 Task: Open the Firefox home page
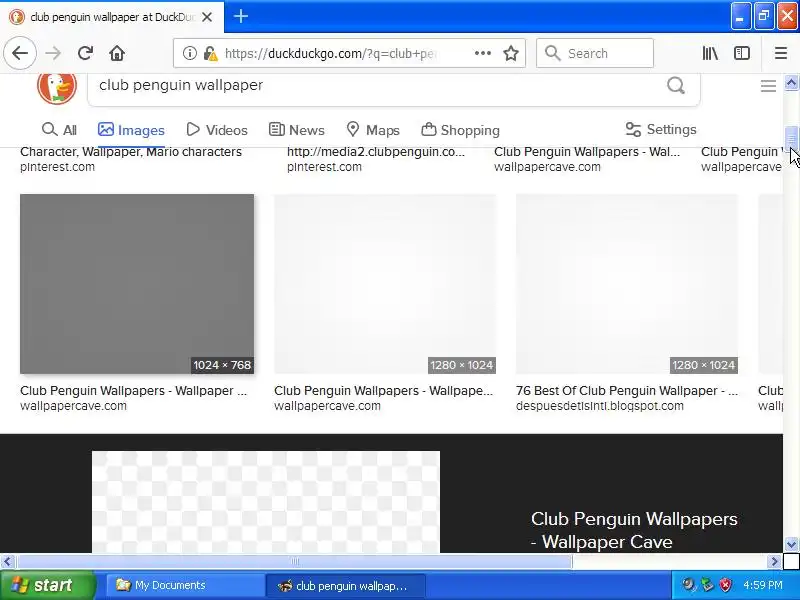117,53
